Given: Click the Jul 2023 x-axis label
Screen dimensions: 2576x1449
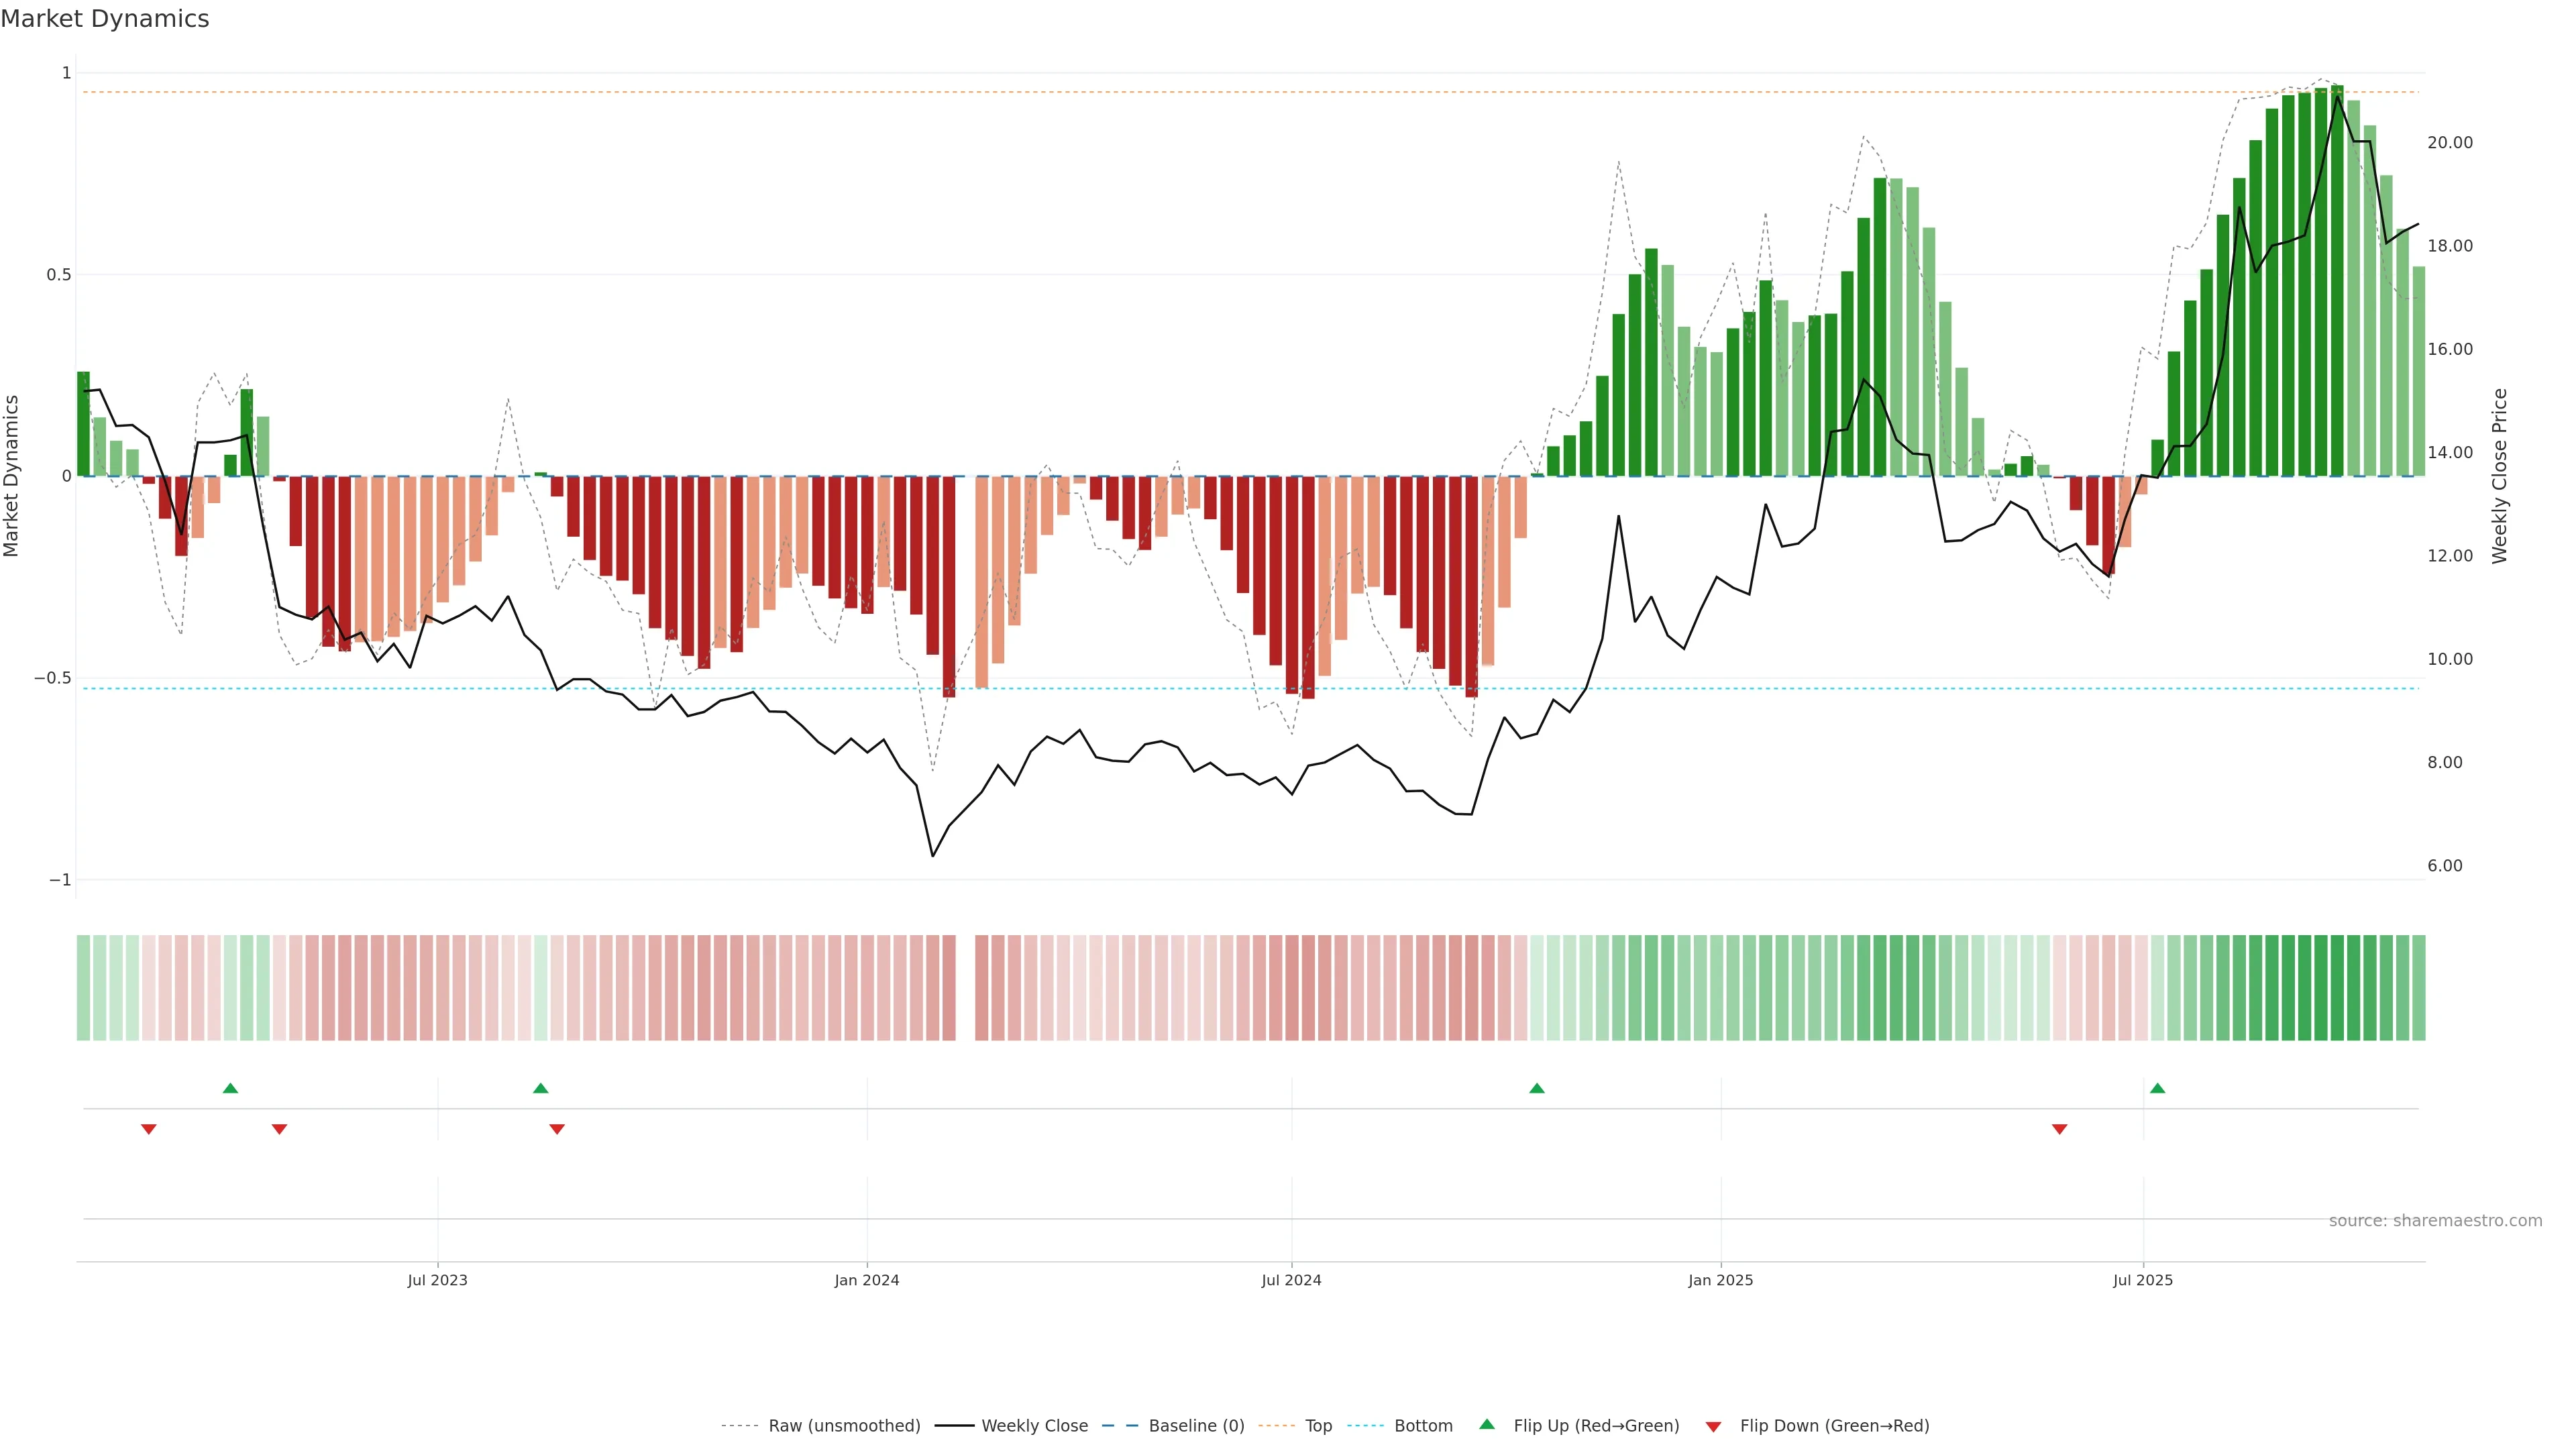Looking at the screenshot, I should pos(437,1280).
